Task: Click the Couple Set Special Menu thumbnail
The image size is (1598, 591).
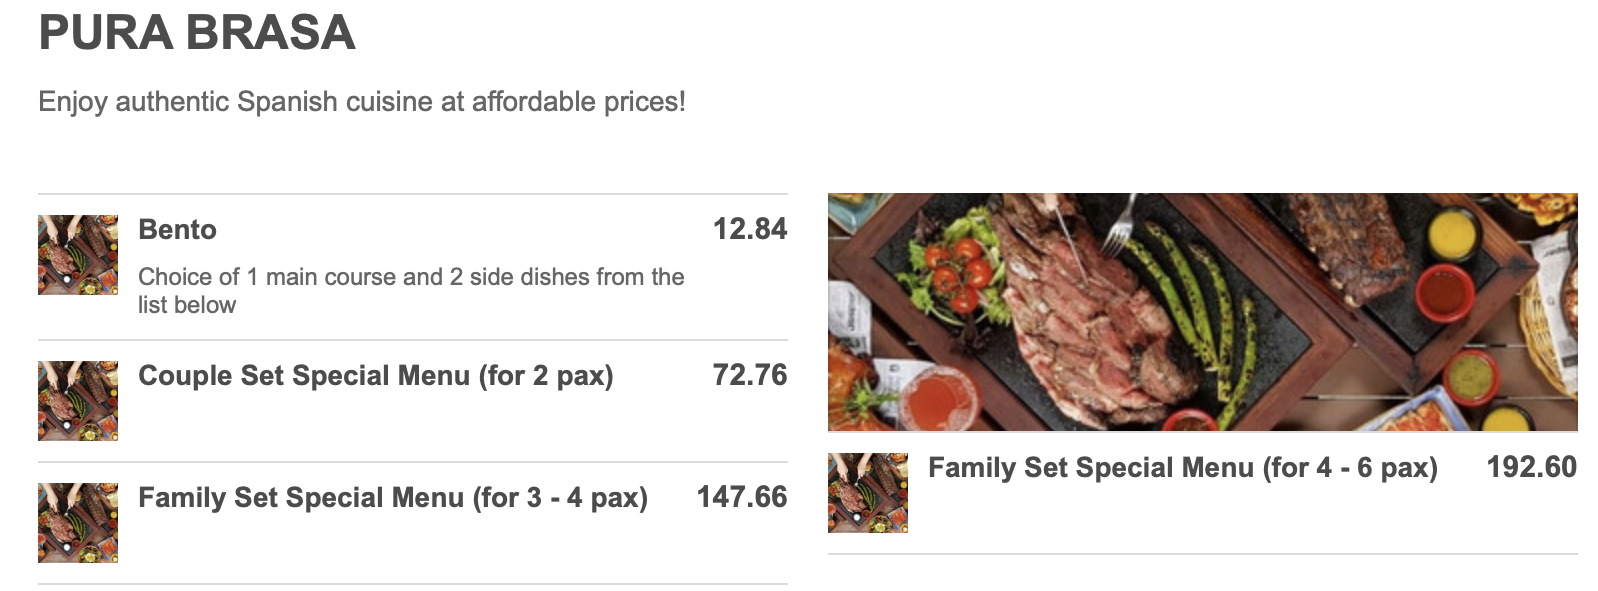Action: [78, 401]
